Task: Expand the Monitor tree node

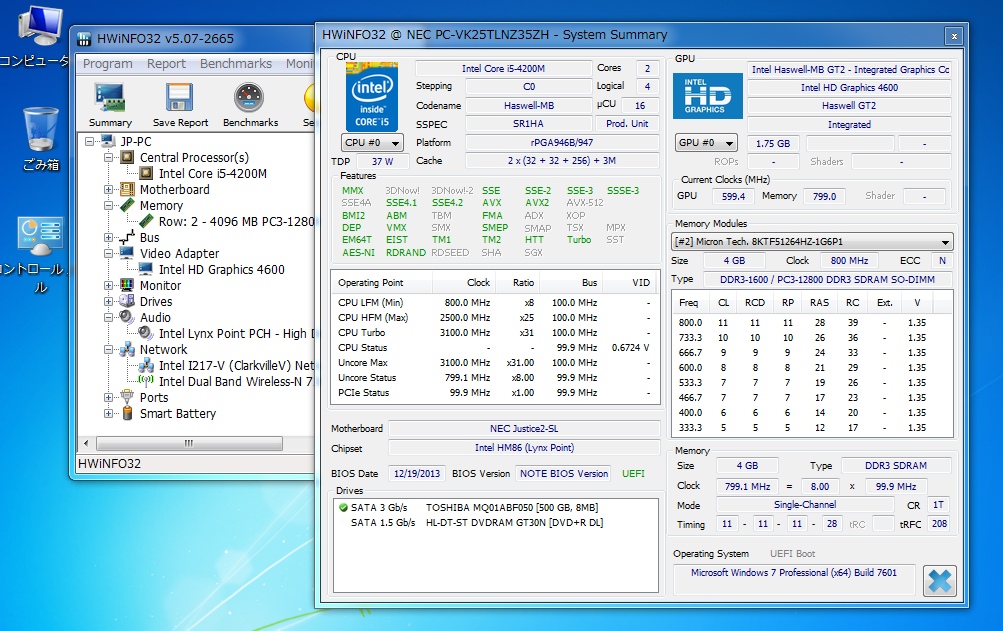Action: pos(108,285)
